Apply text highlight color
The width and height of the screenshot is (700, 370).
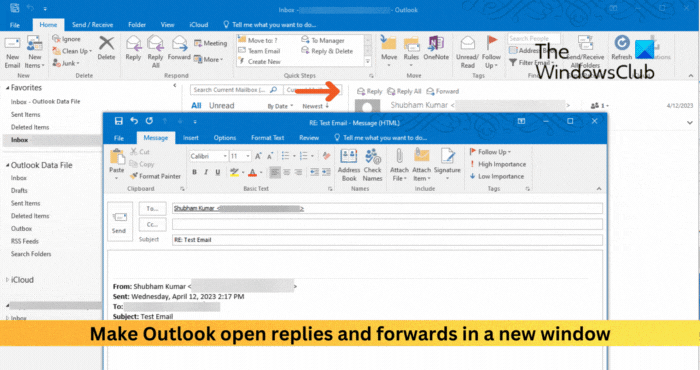[234, 172]
